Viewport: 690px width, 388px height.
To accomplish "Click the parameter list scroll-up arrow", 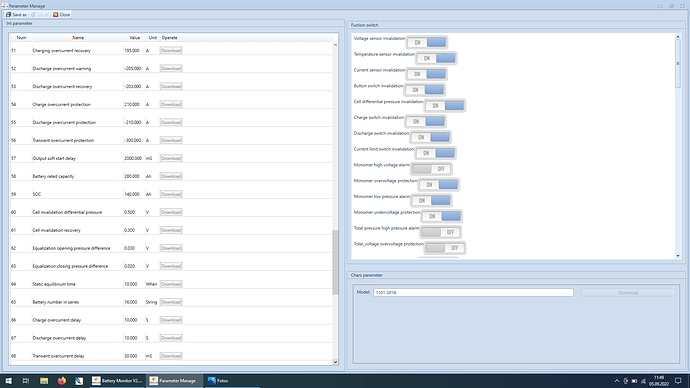I will (335, 45).
